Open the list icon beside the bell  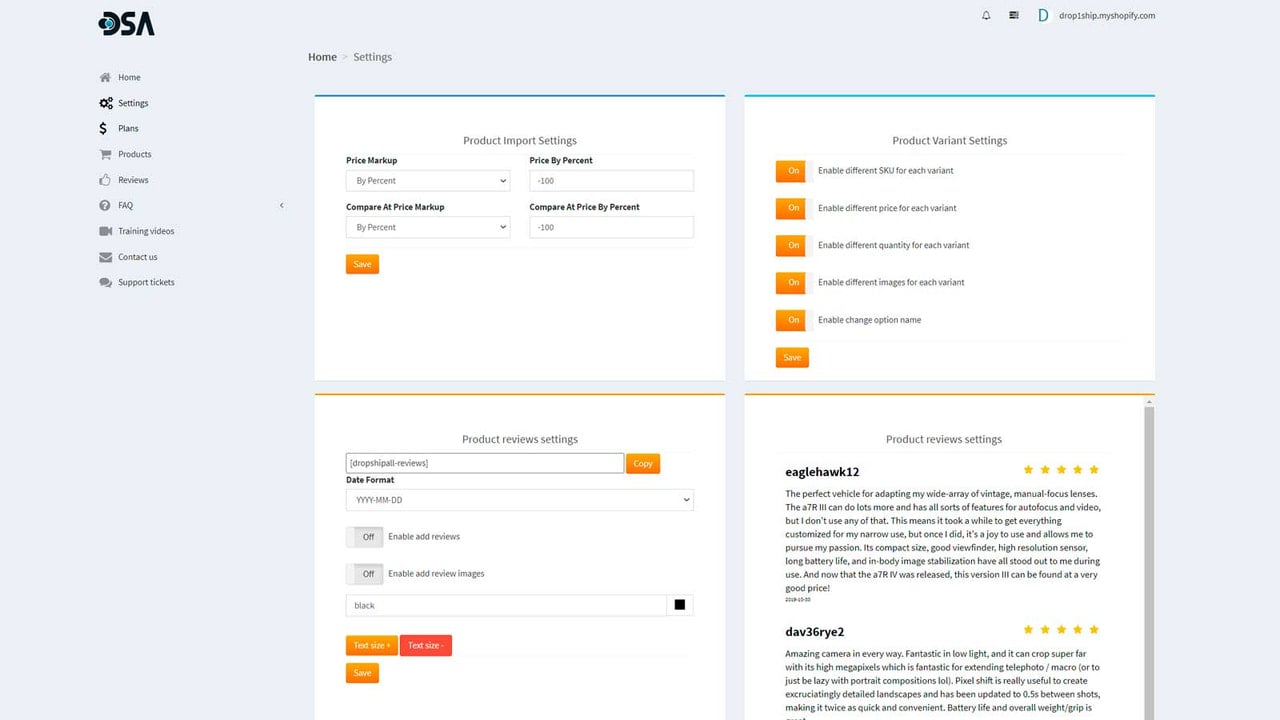pyautogui.click(x=1014, y=16)
